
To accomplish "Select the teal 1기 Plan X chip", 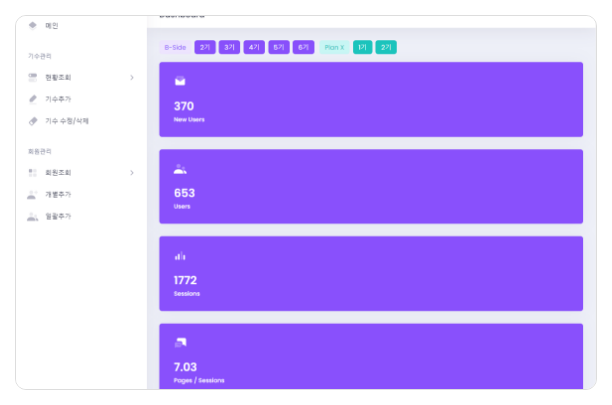I will click(362, 47).
